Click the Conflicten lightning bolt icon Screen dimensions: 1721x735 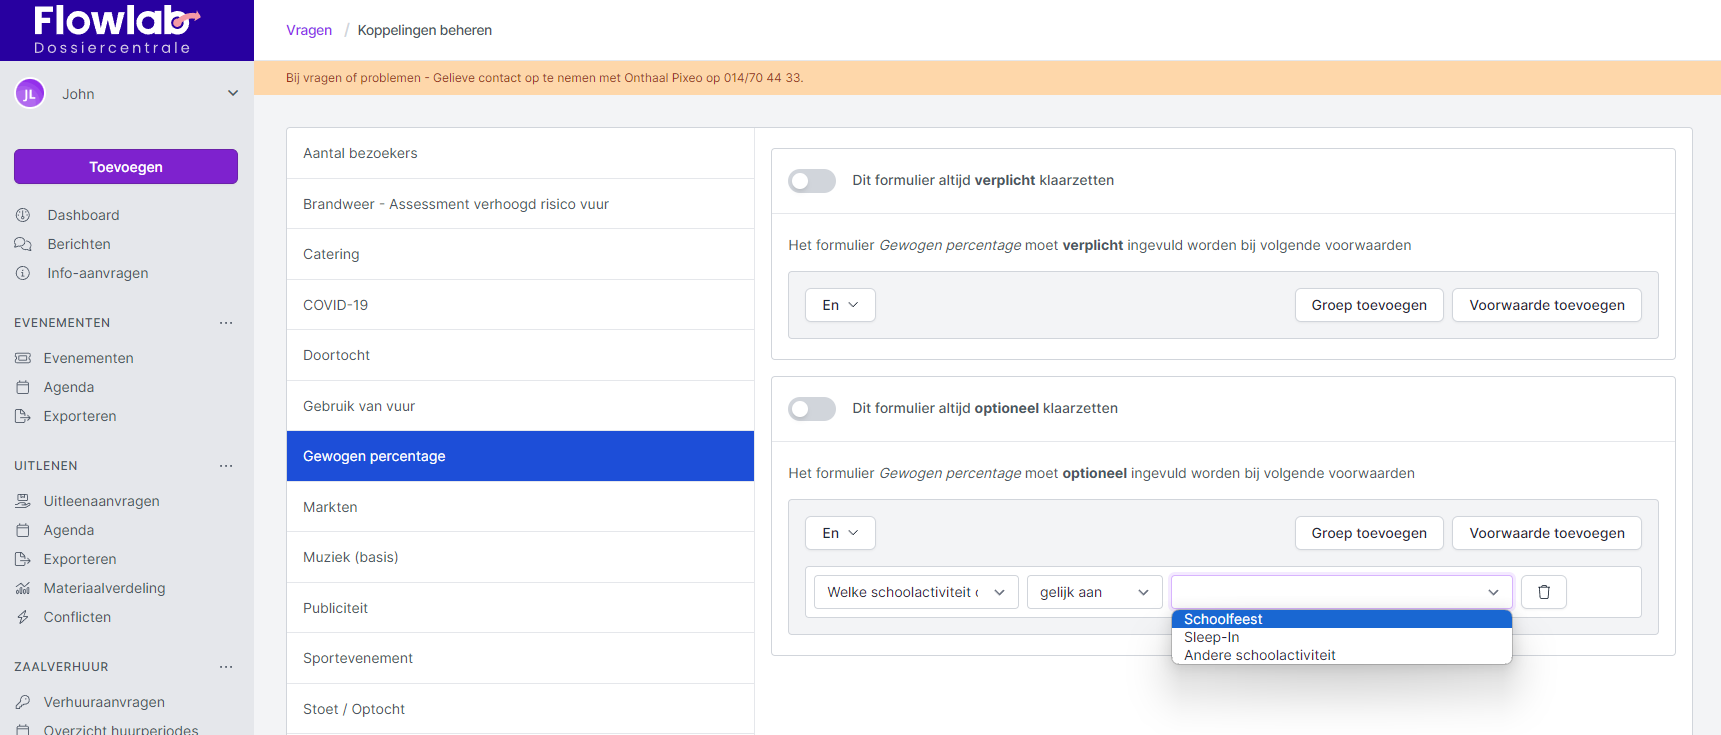point(23,617)
